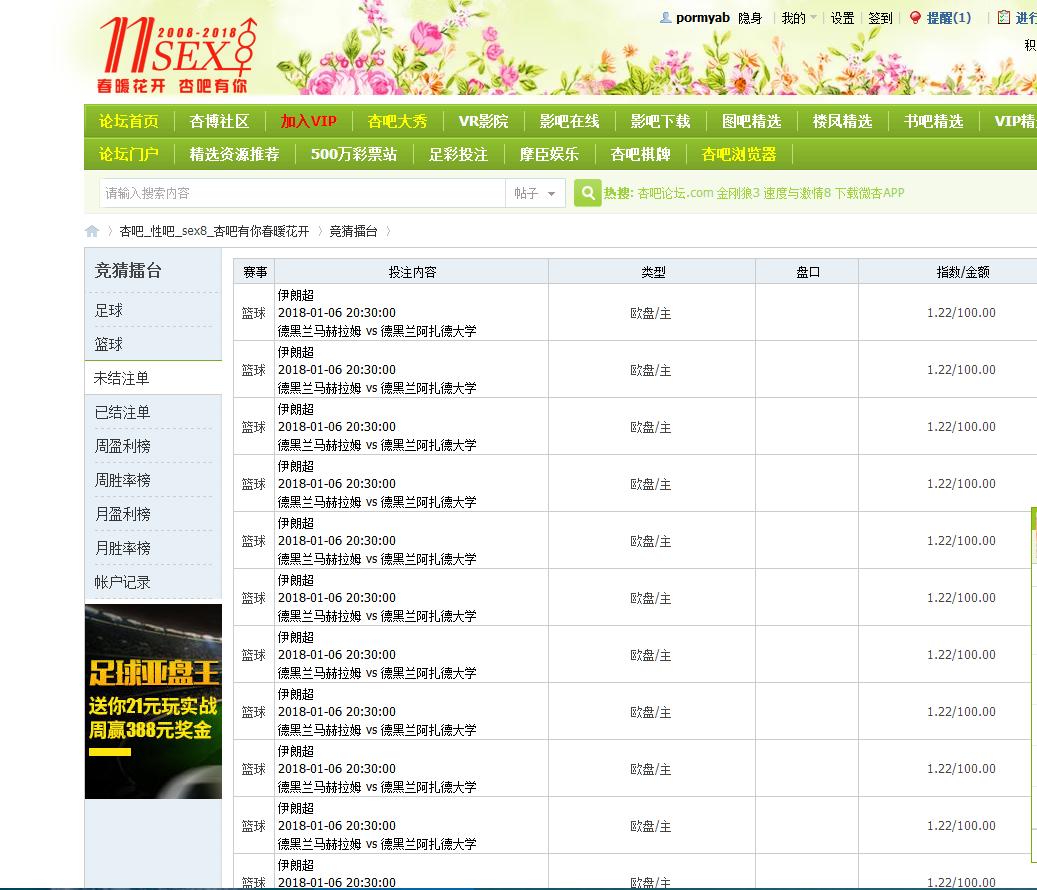Click the 加入VIP link

(308, 121)
